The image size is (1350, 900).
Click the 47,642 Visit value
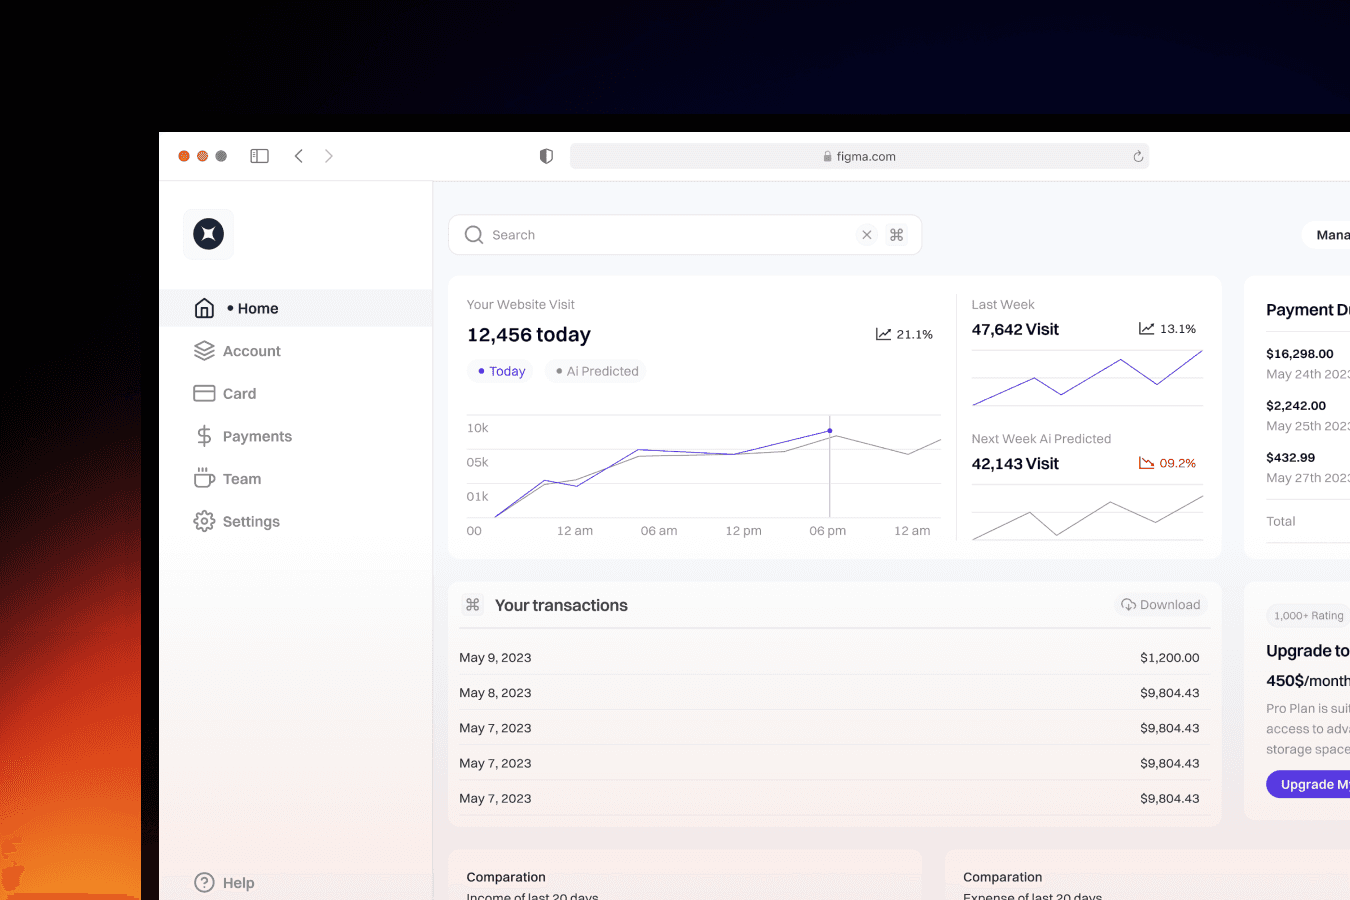(x=1015, y=329)
